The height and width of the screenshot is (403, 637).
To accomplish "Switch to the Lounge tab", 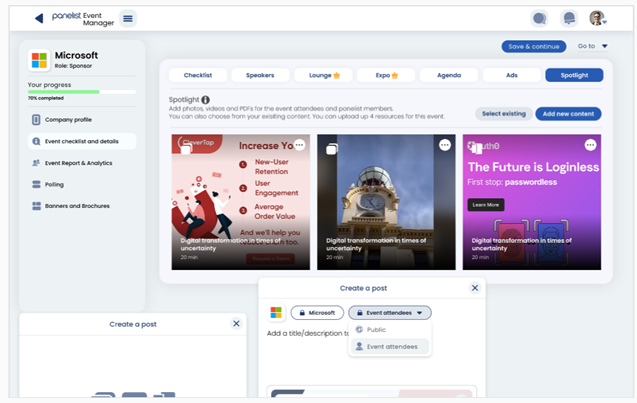I will click(324, 75).
